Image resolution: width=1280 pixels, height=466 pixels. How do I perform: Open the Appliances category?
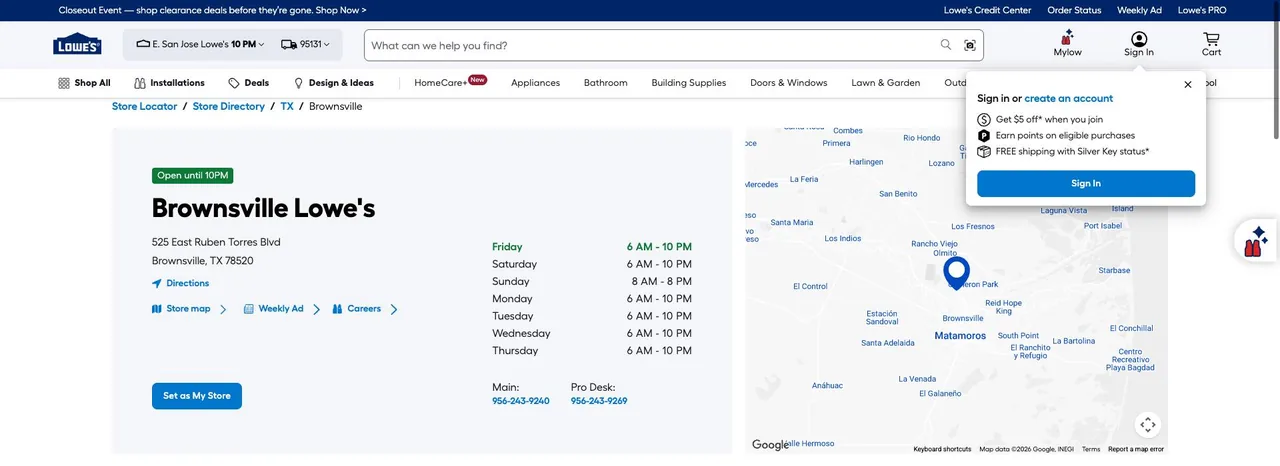(535, 83)
